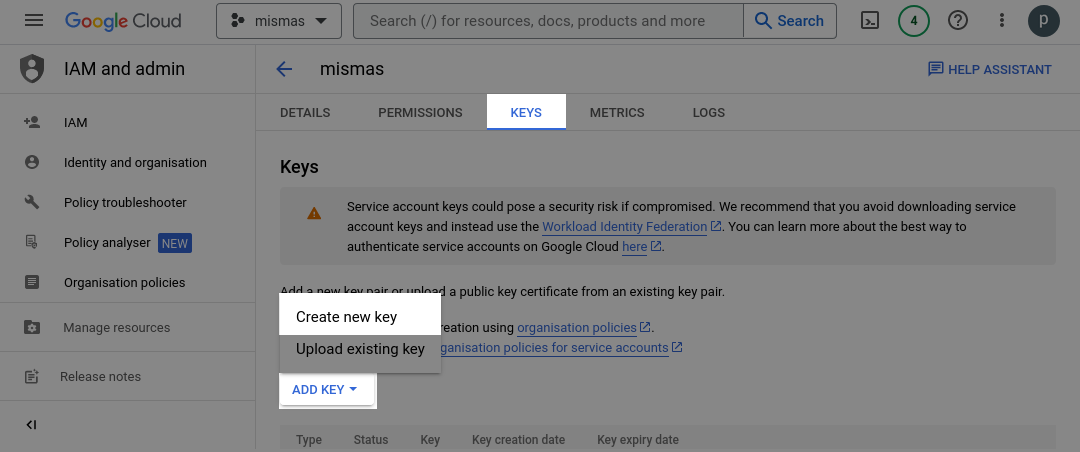Activate Cloud Shell terminal icon
This screenshot has width=1080, height=452.
(870, 20)
